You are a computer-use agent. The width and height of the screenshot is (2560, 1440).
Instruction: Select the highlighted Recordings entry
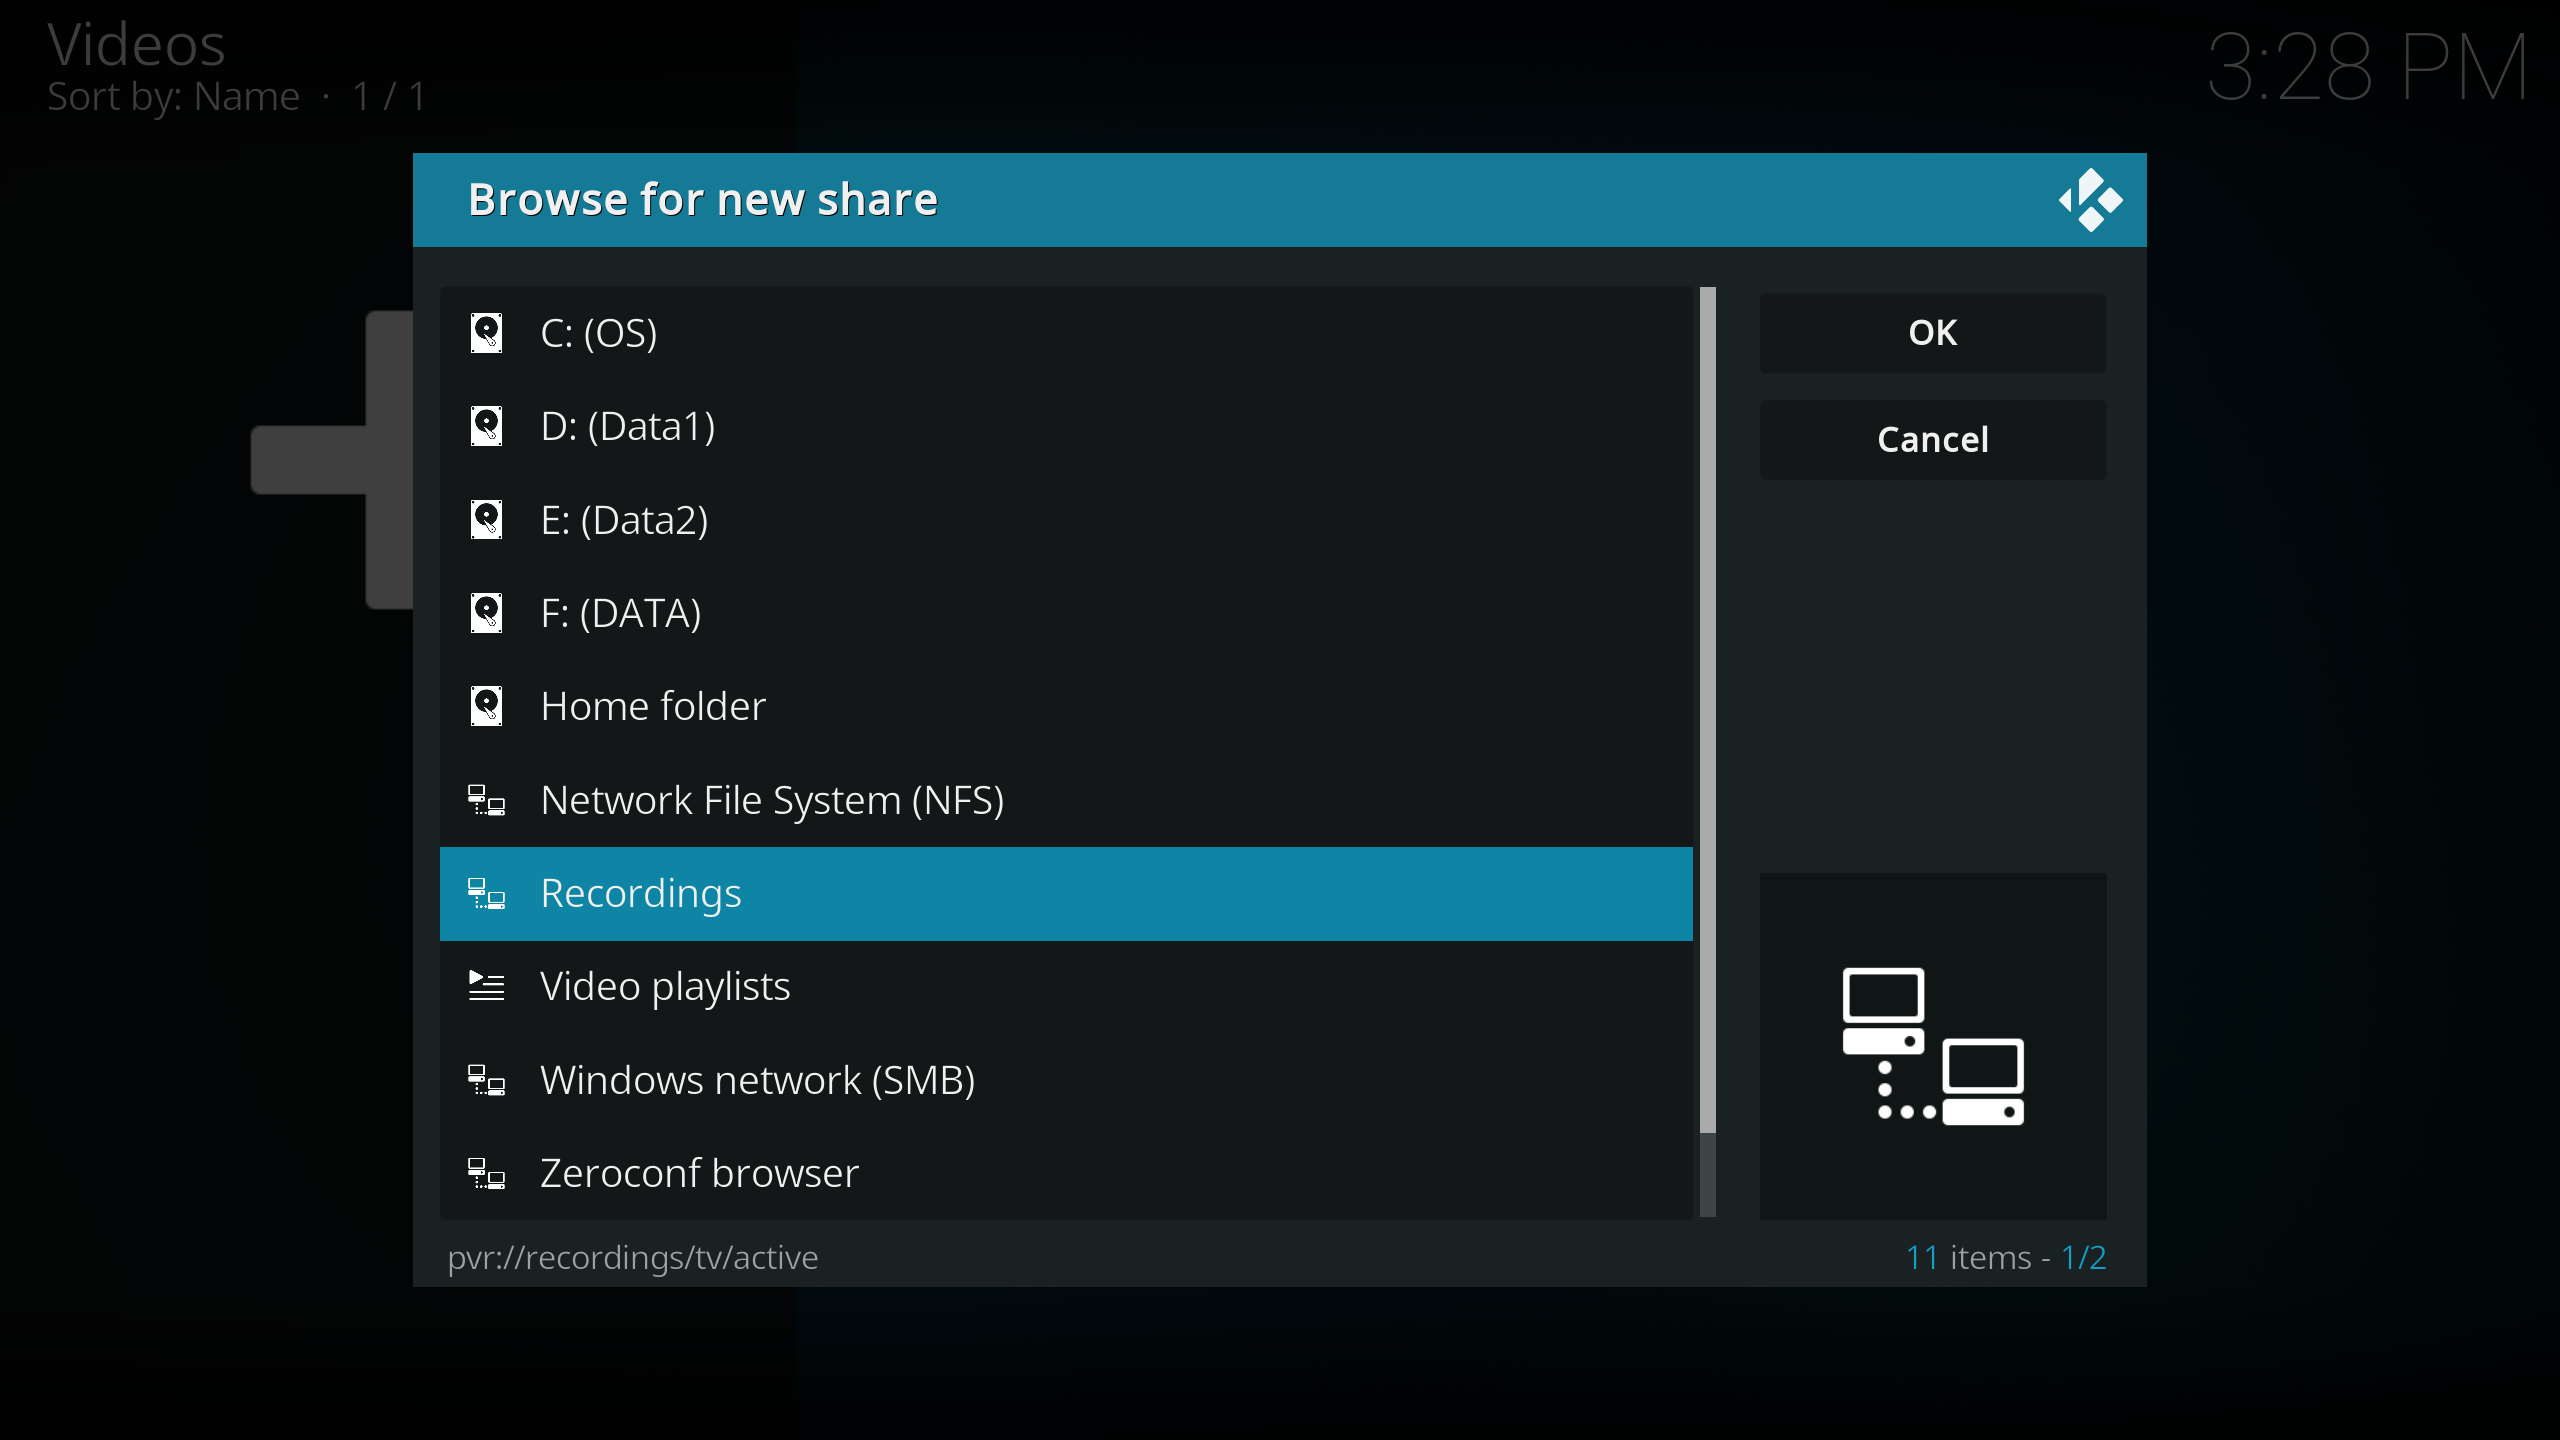pyautogui.click(x=1066, y=894)
